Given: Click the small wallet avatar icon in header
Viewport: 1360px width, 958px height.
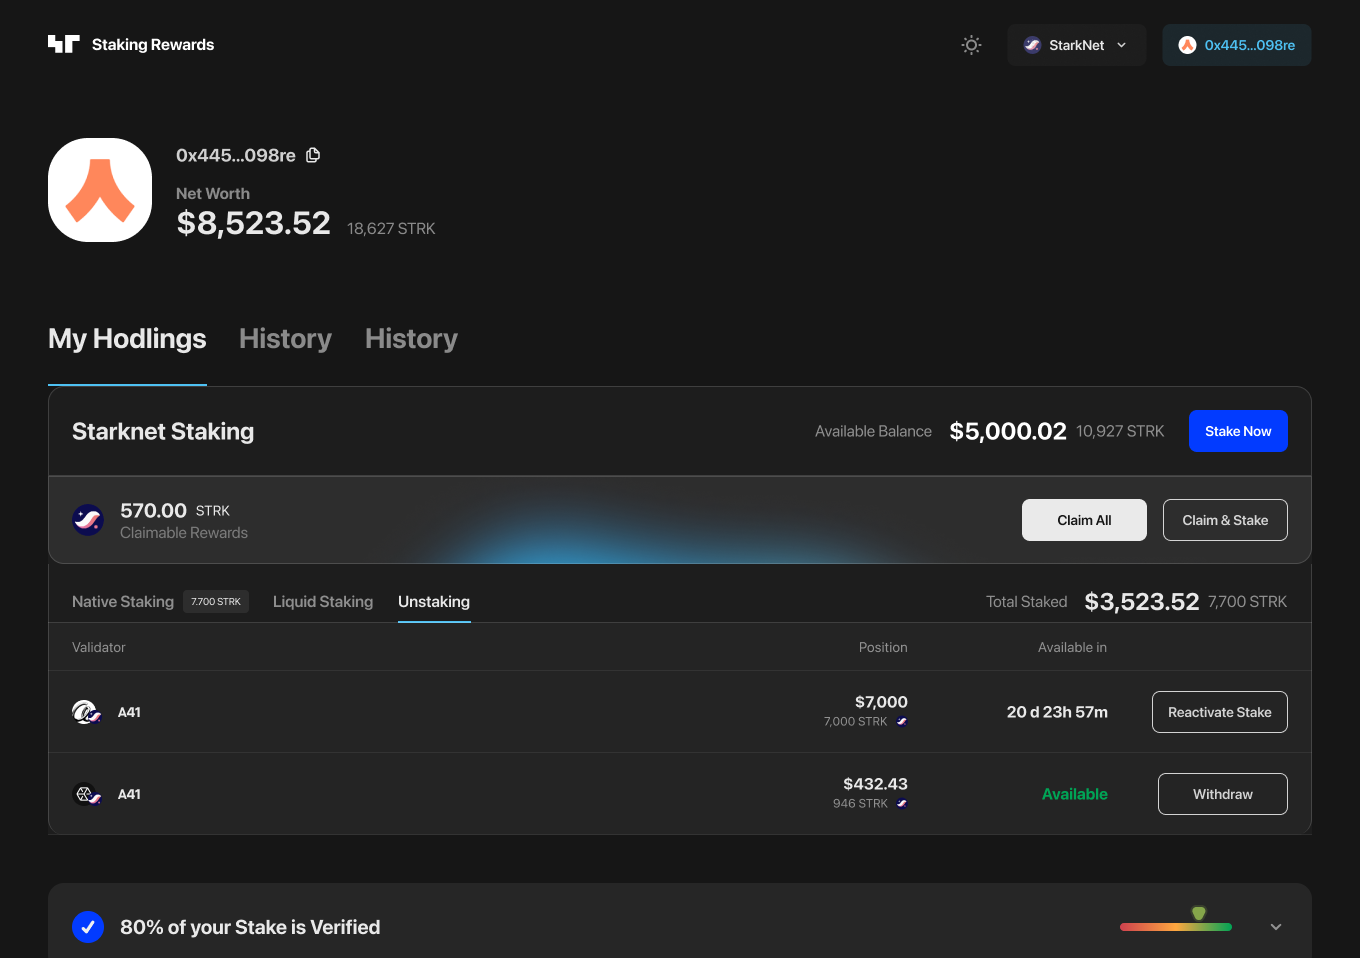Looking at the screenshot, I should pyautogui.click(x=1187, y=45).
